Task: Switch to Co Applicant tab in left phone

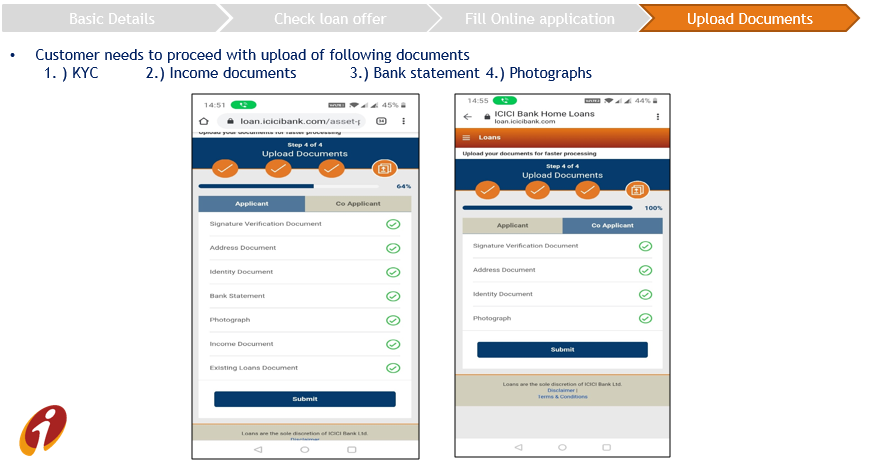Action: click(358, 204)
